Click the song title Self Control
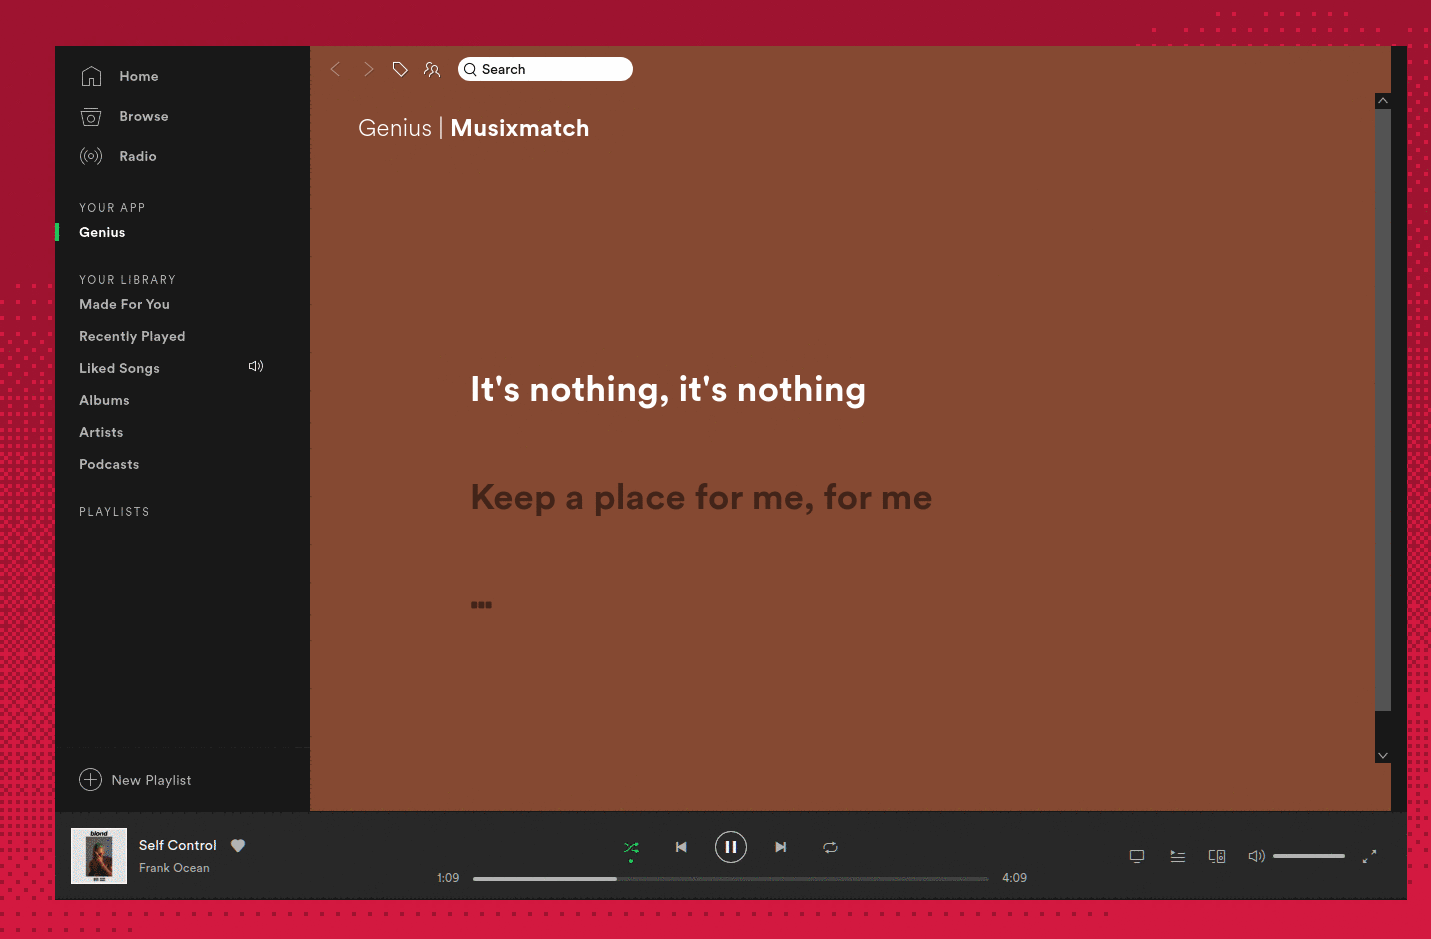The width and height of the screenshot is (1431, 939). click(x=177, y=845)
